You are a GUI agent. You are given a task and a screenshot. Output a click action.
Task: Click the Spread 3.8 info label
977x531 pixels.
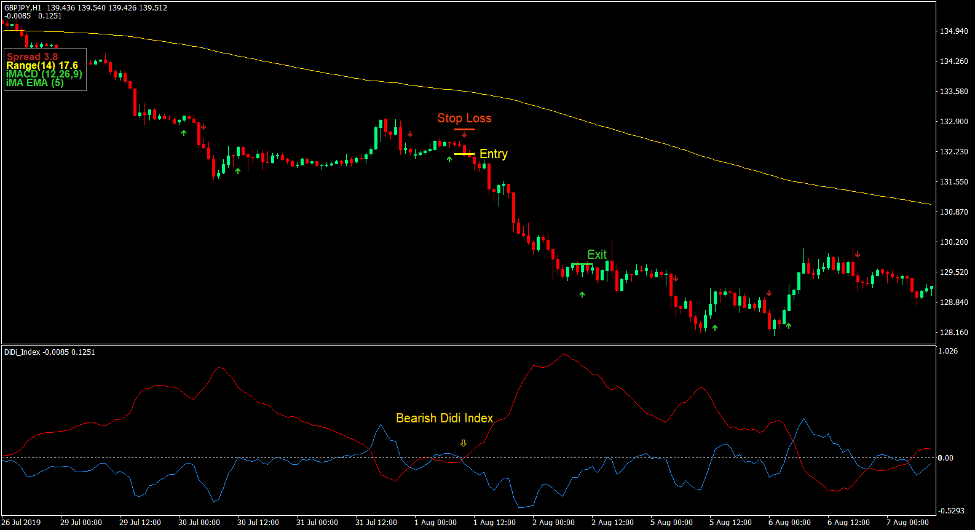33,56
